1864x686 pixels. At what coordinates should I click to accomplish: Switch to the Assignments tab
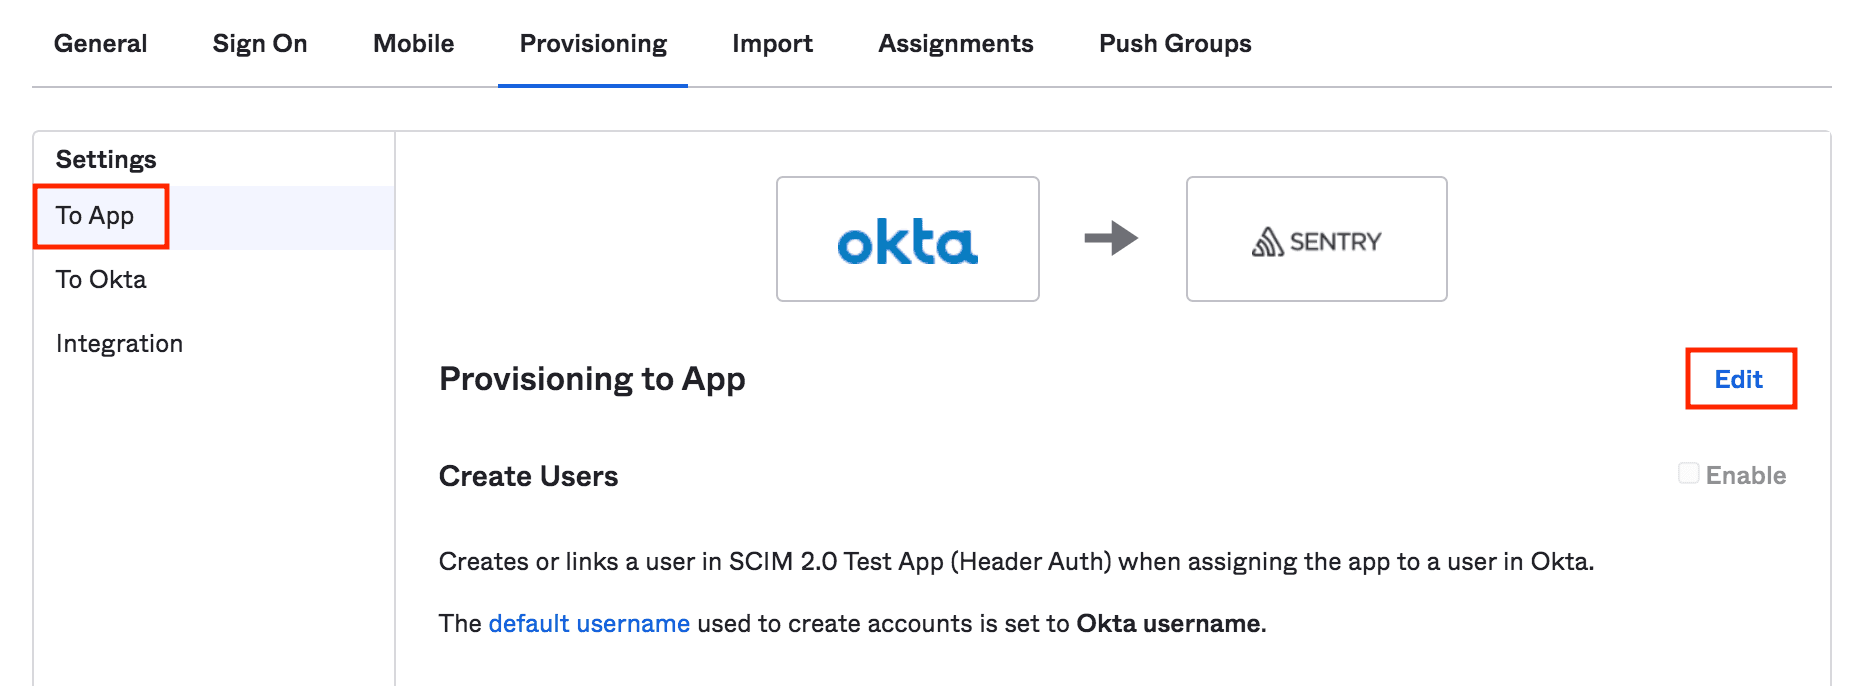pyautogui.click(x=955, y=43)
